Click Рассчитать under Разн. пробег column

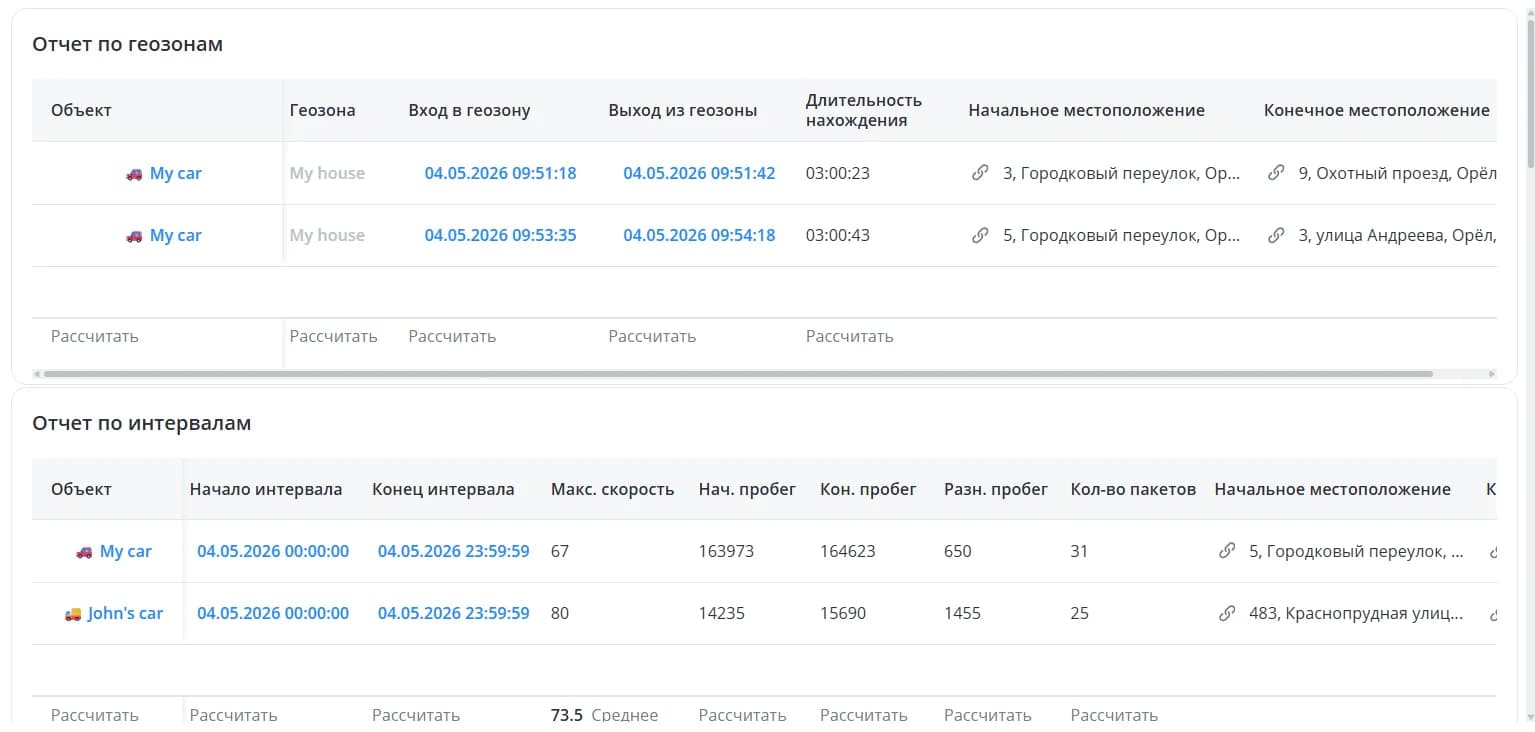(988, 715)
